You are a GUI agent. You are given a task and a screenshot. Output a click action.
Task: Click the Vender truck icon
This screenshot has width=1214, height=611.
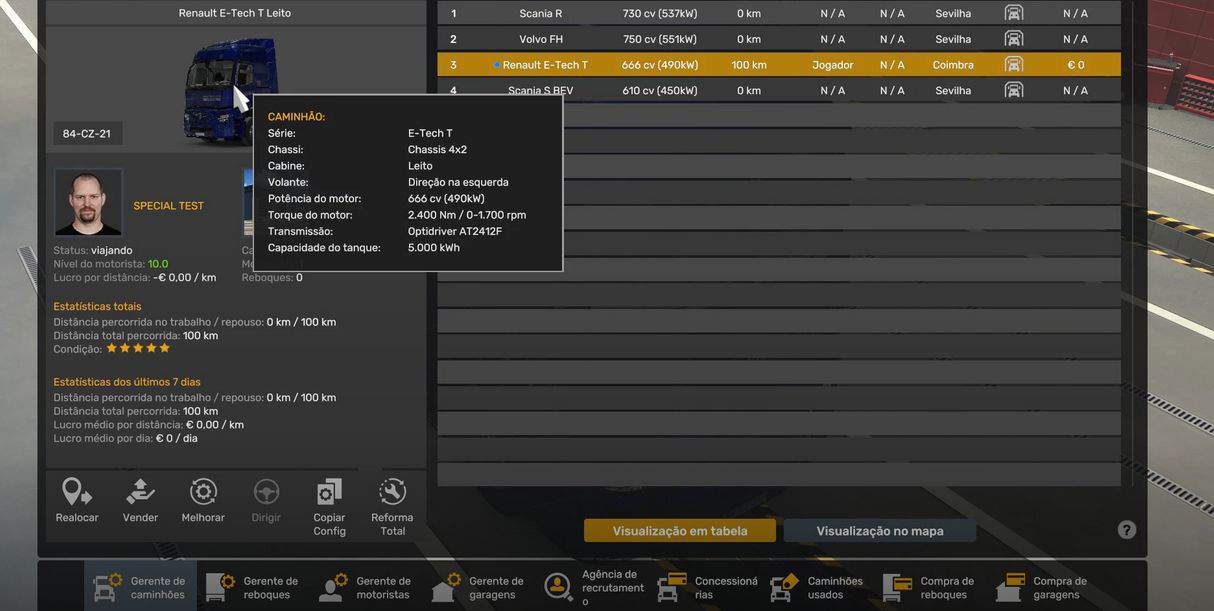140,493
